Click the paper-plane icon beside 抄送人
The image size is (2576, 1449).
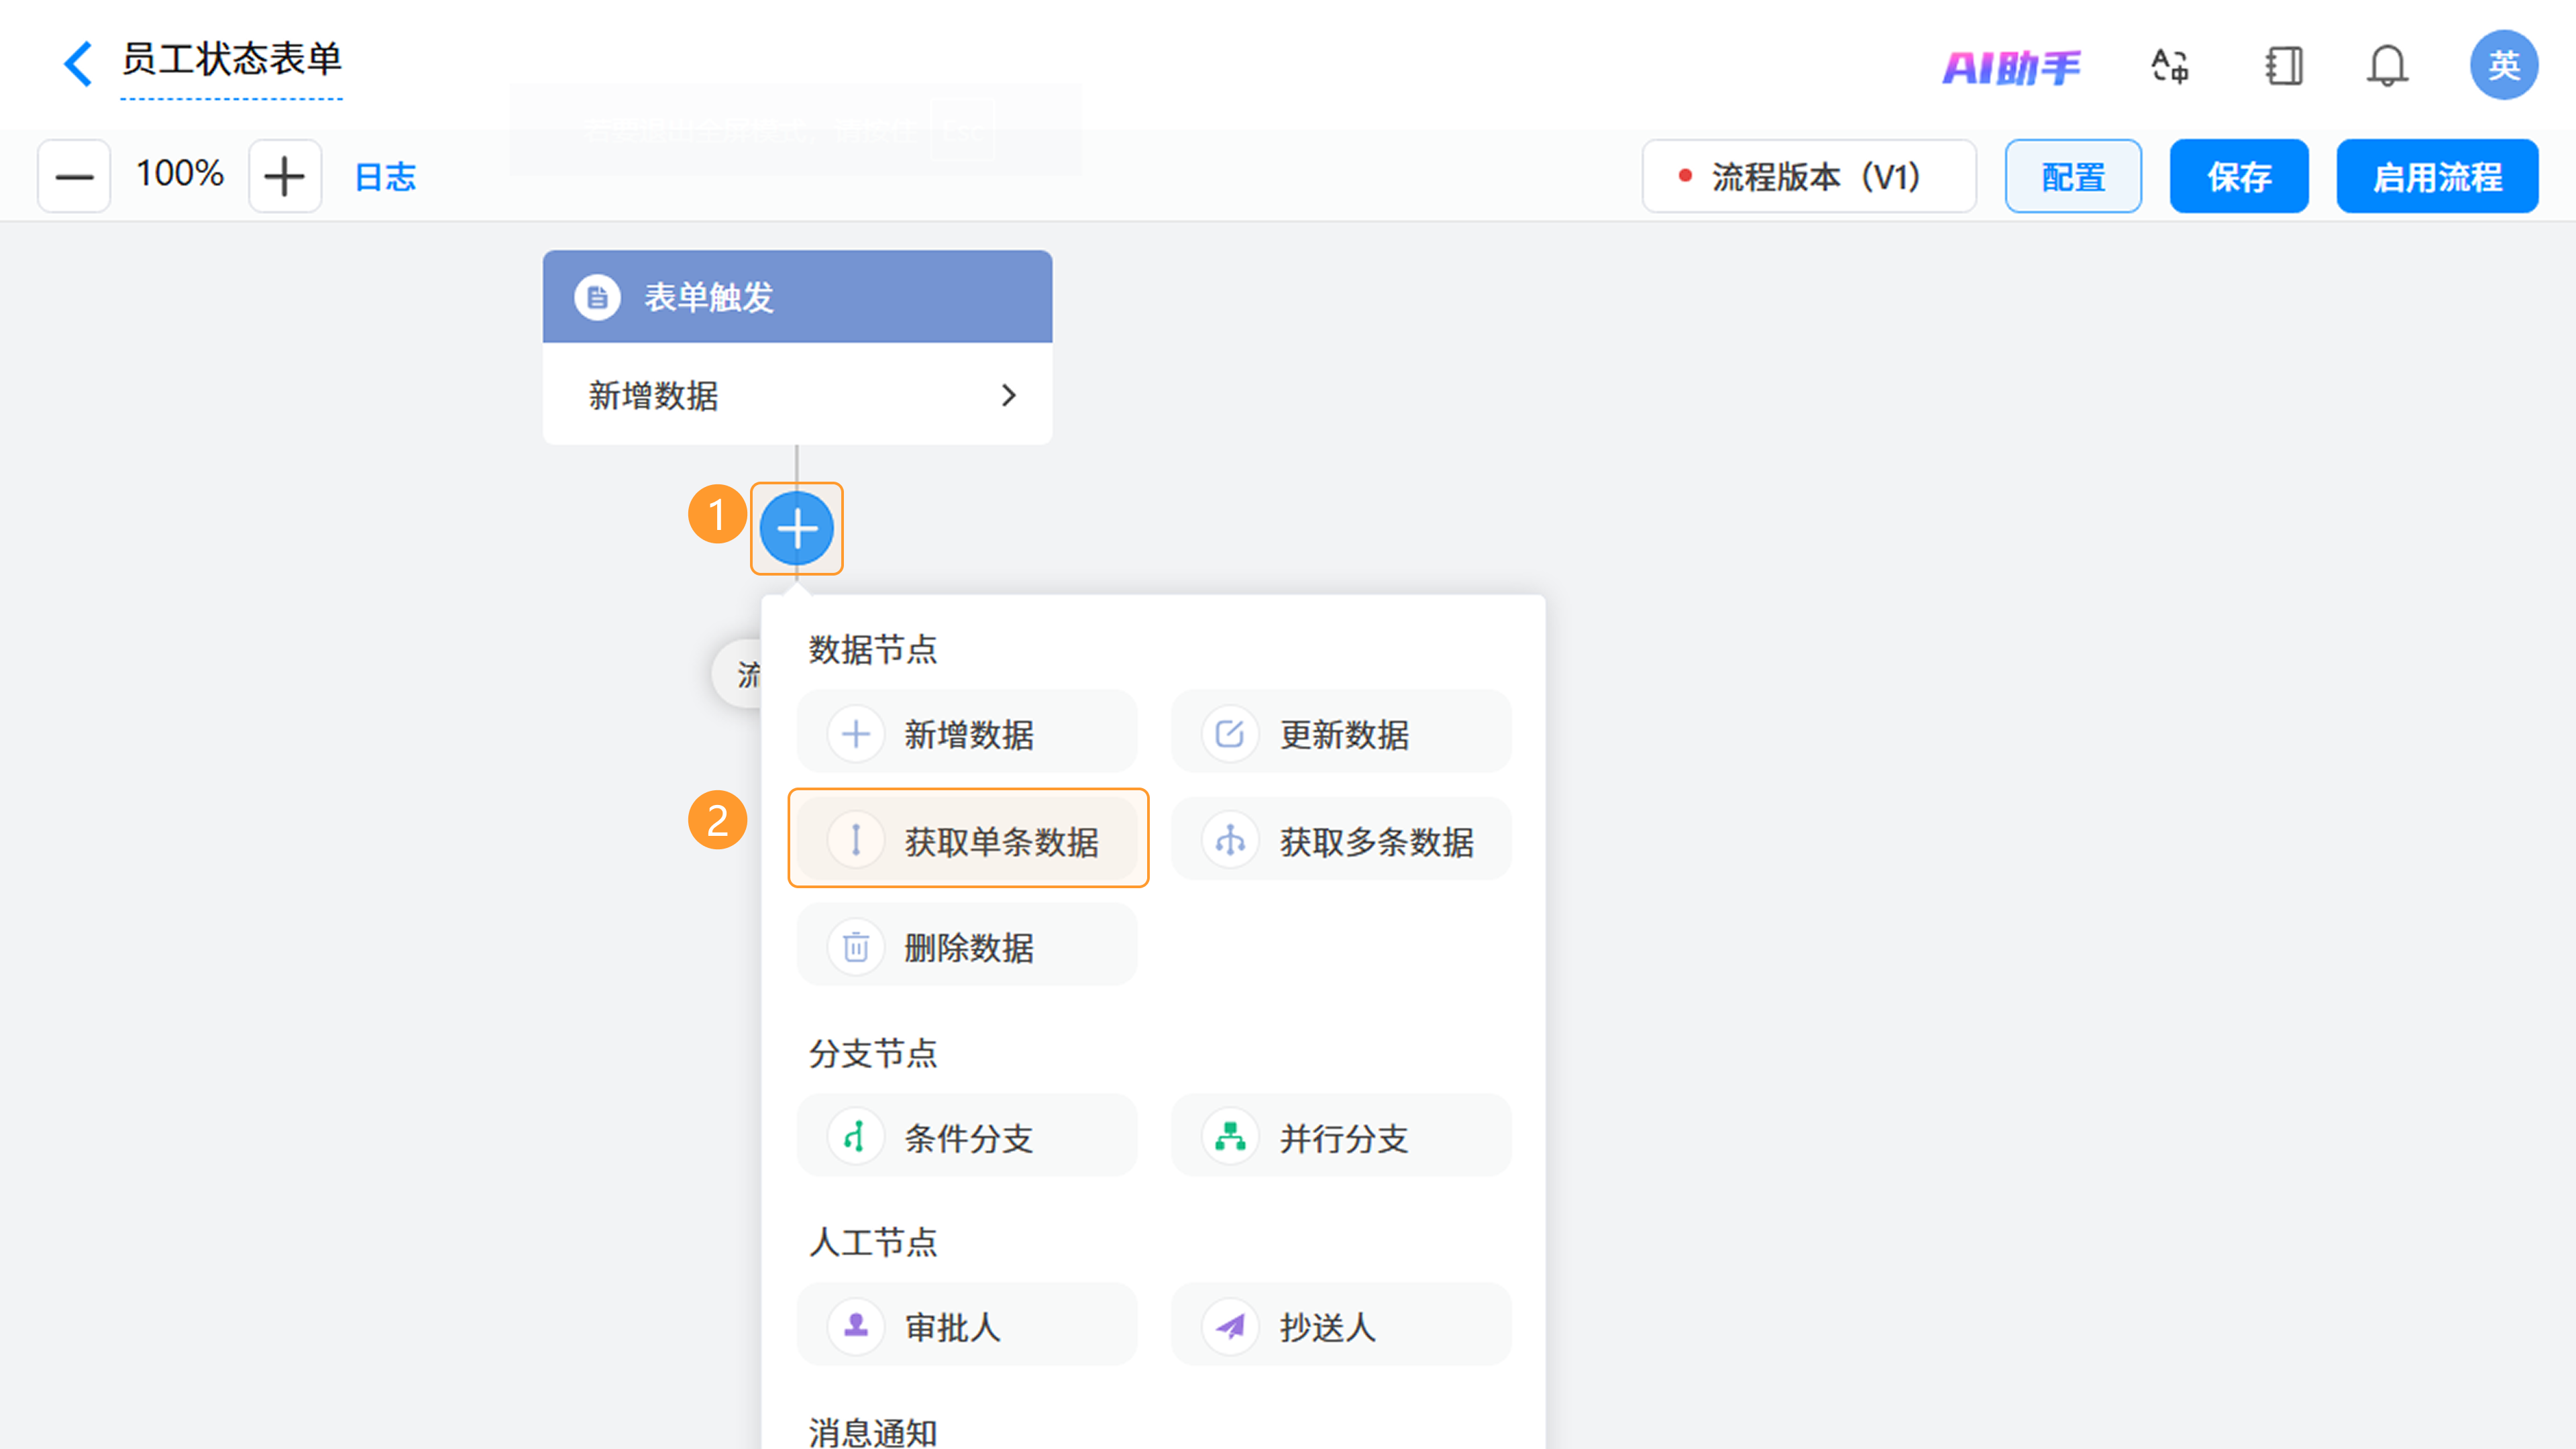[x=1230, y=1326]
